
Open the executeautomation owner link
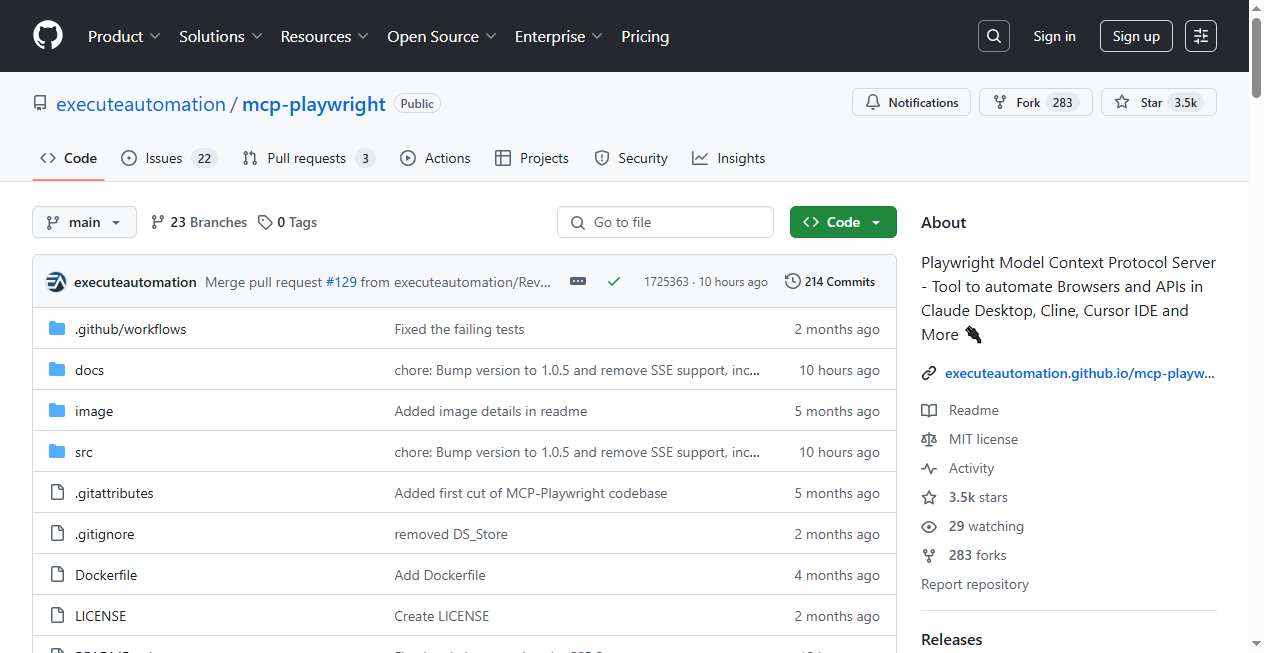point(141,104)
